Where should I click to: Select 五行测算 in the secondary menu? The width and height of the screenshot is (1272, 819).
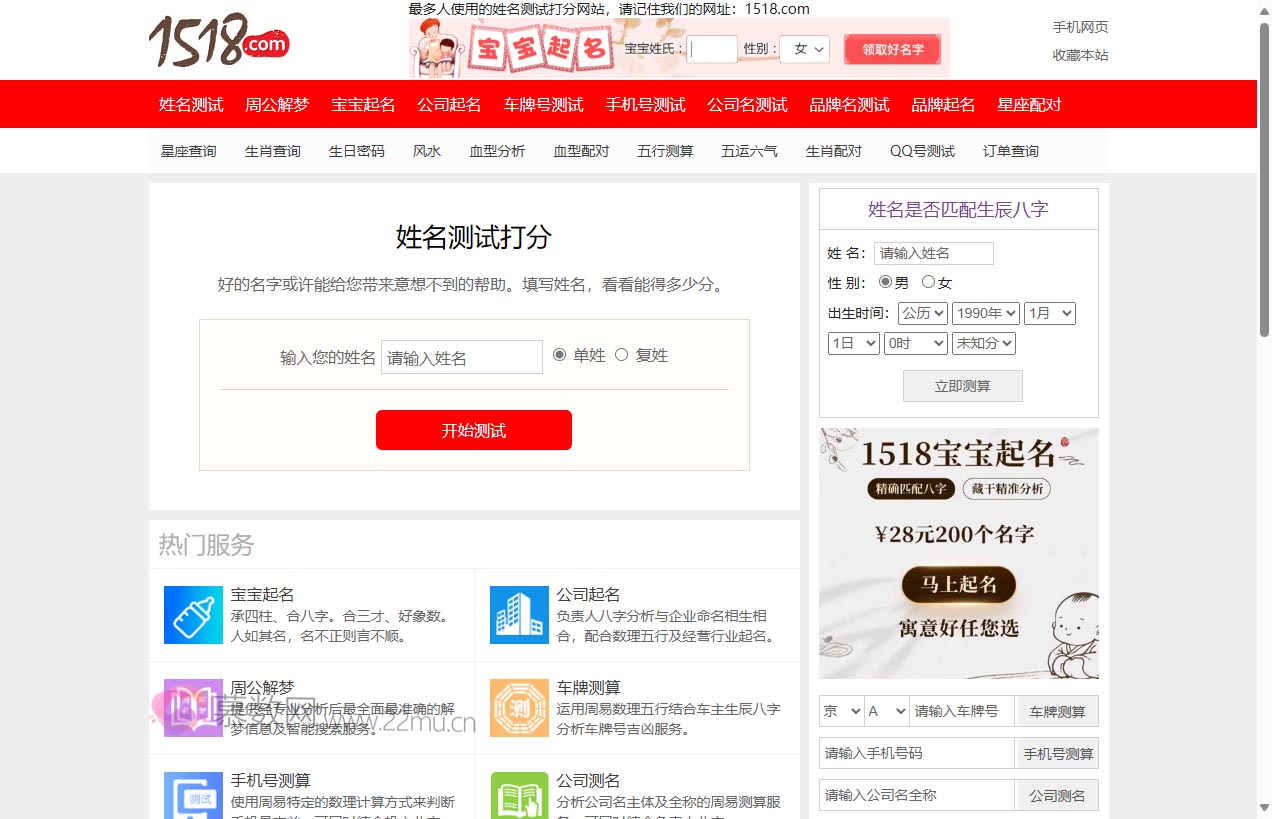click(x=664, y=150)
